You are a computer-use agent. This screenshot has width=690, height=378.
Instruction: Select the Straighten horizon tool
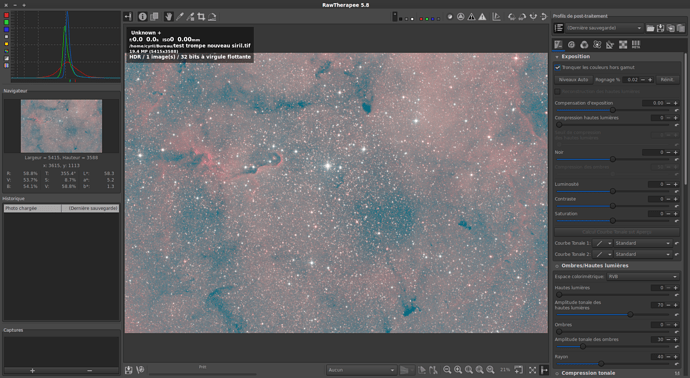[x=212, y=17]
